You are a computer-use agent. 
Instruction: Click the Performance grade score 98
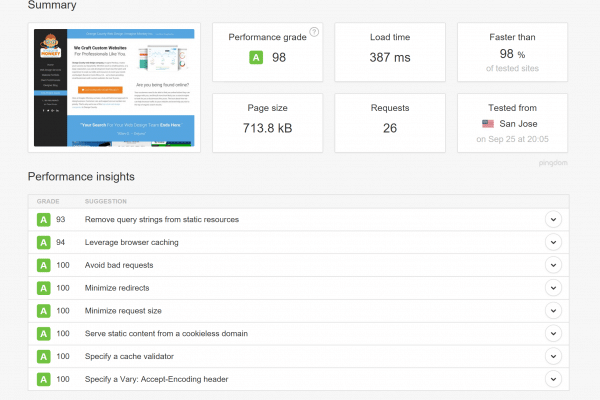pyautogui.click(x=279, y=57)
